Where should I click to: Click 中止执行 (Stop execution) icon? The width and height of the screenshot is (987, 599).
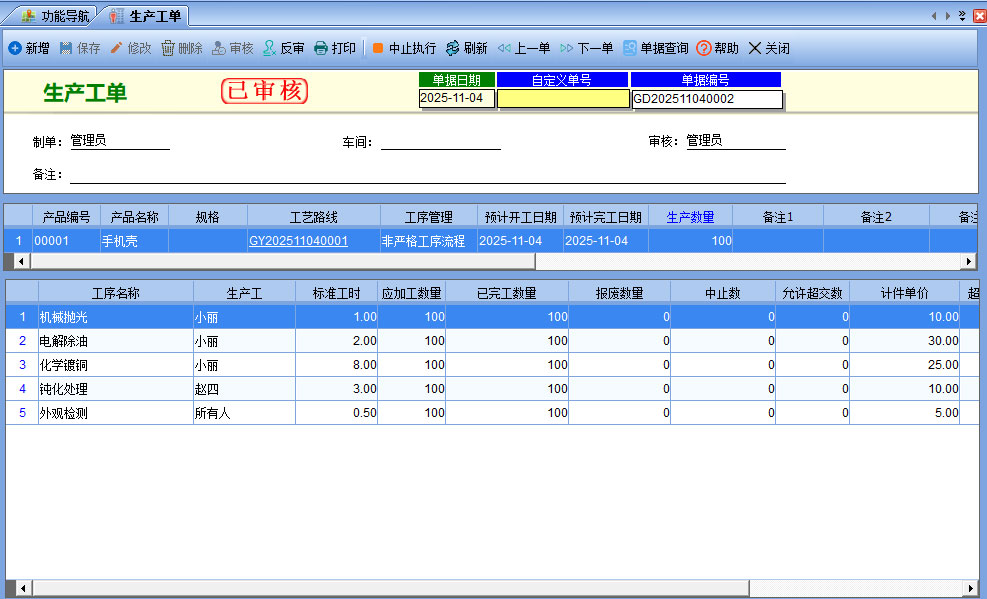(378, 48)
